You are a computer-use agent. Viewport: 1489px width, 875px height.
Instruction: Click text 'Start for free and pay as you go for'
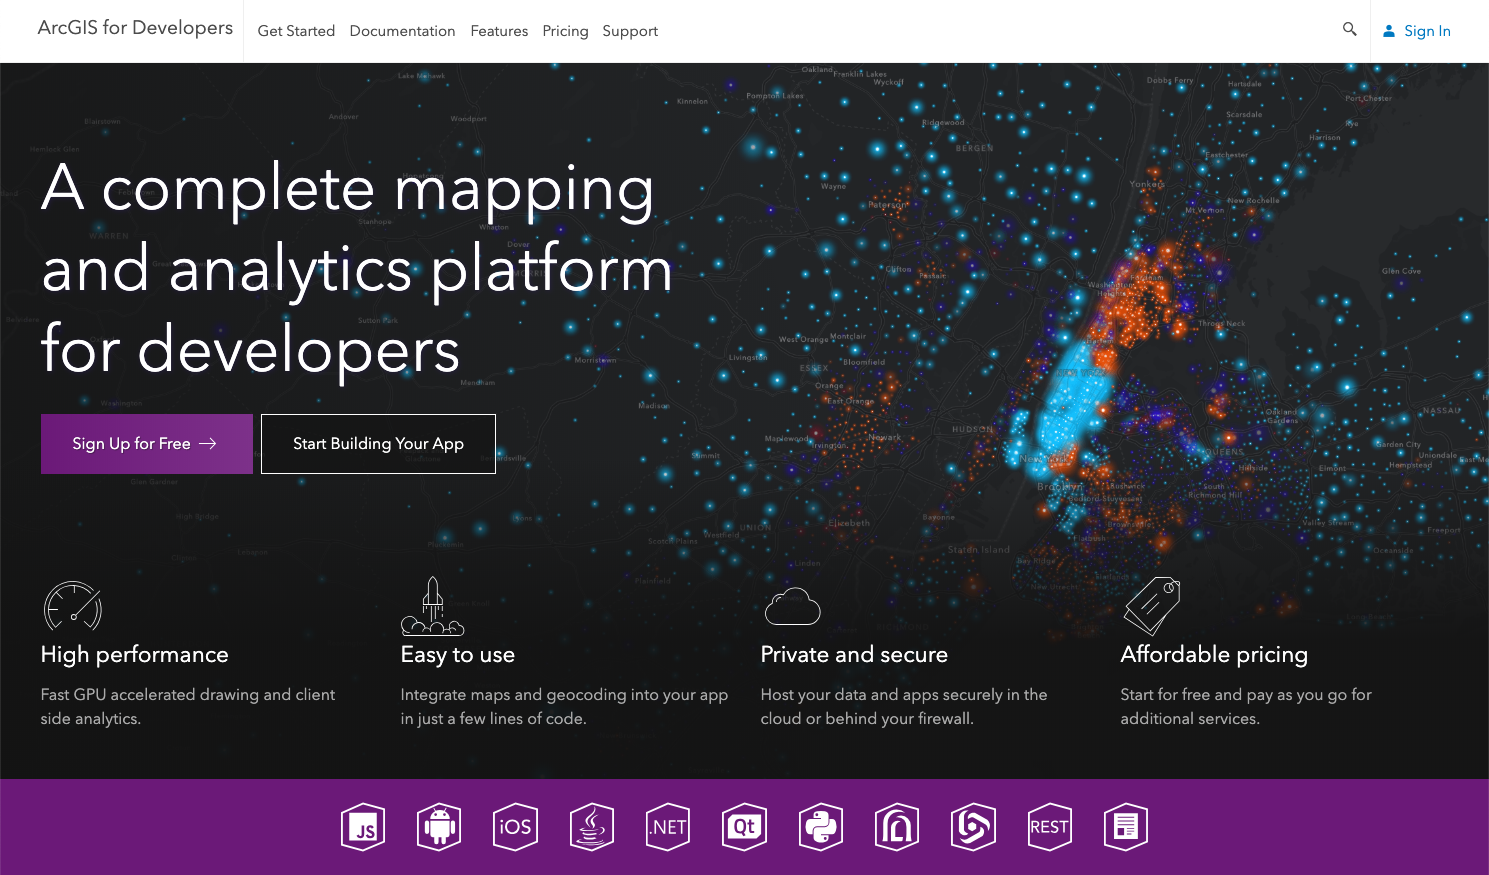point(1246,695)
